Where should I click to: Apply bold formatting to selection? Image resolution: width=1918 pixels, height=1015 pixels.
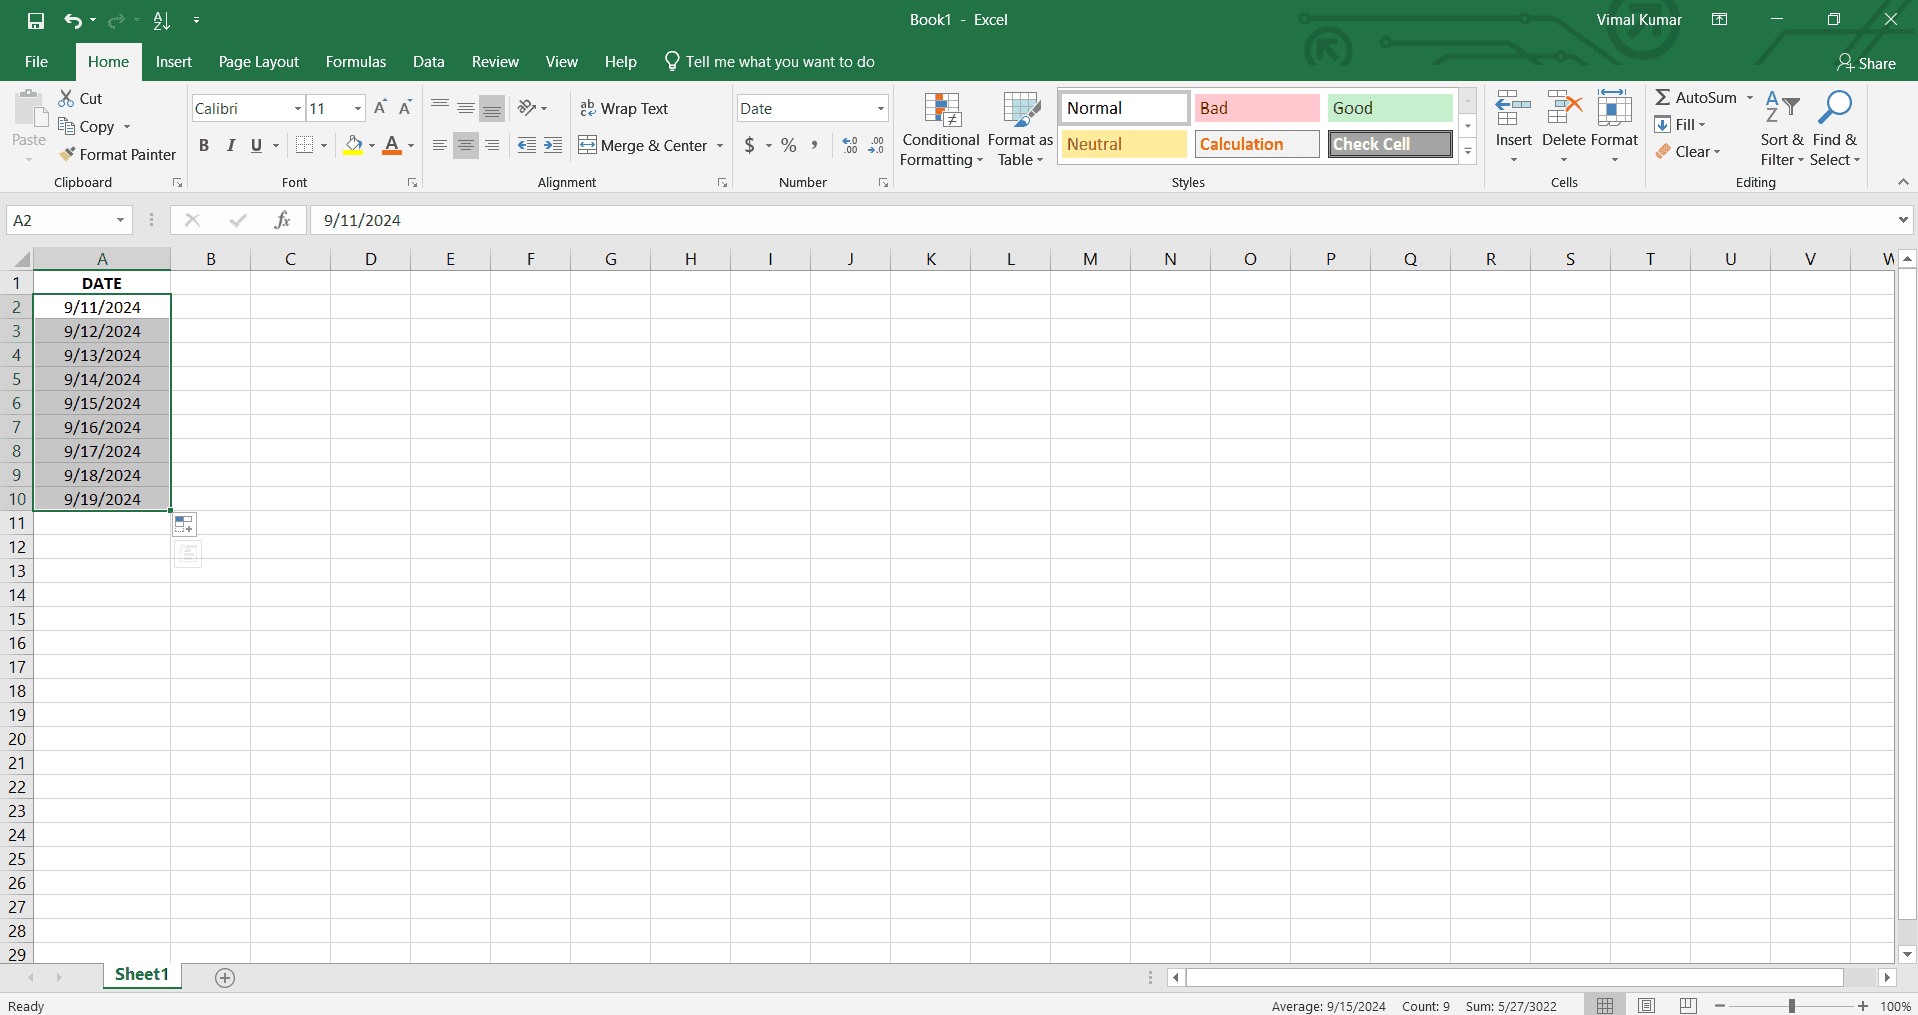[203, 145]
